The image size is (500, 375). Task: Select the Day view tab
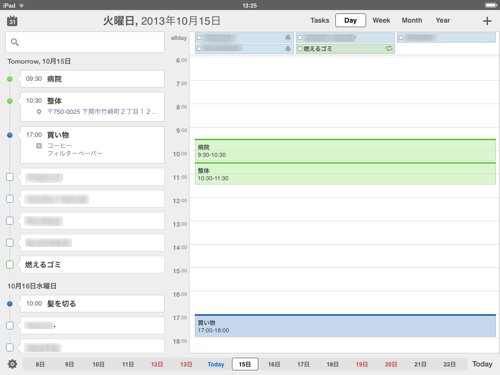coord(350,20)
